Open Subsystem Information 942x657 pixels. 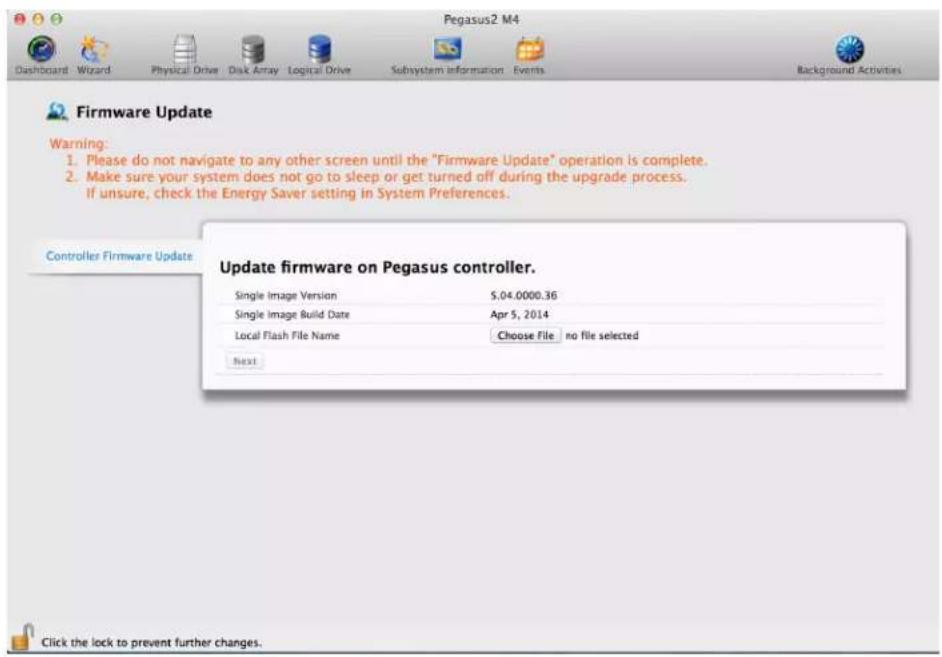point(447,55)
